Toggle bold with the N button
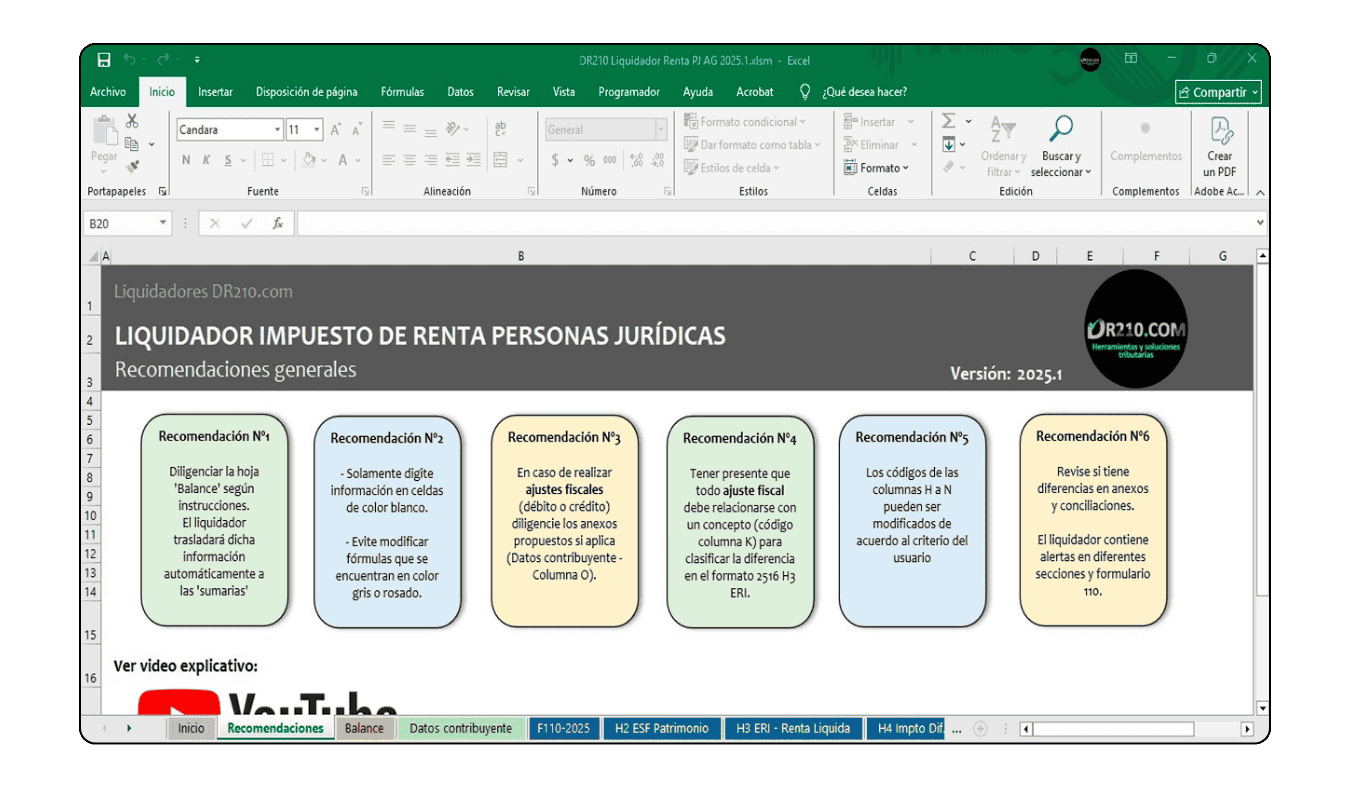The image size is (1350, 788). (186, 159)
